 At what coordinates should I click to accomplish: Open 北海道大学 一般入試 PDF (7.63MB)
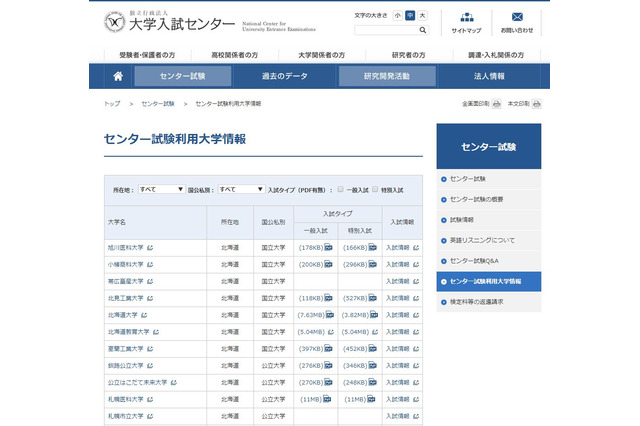click(x=316, y=315)
